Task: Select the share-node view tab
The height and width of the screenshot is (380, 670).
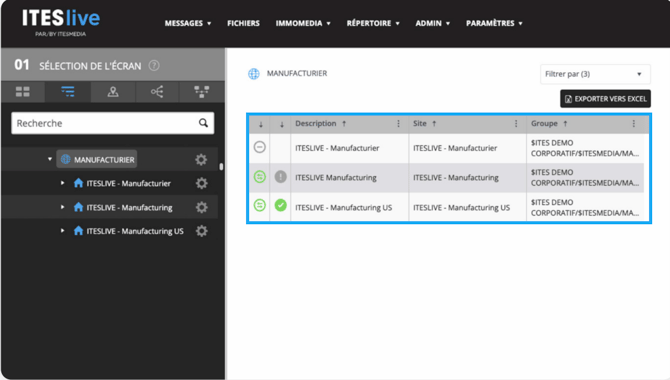Action: pyautogui.click(x=157, y=91)
